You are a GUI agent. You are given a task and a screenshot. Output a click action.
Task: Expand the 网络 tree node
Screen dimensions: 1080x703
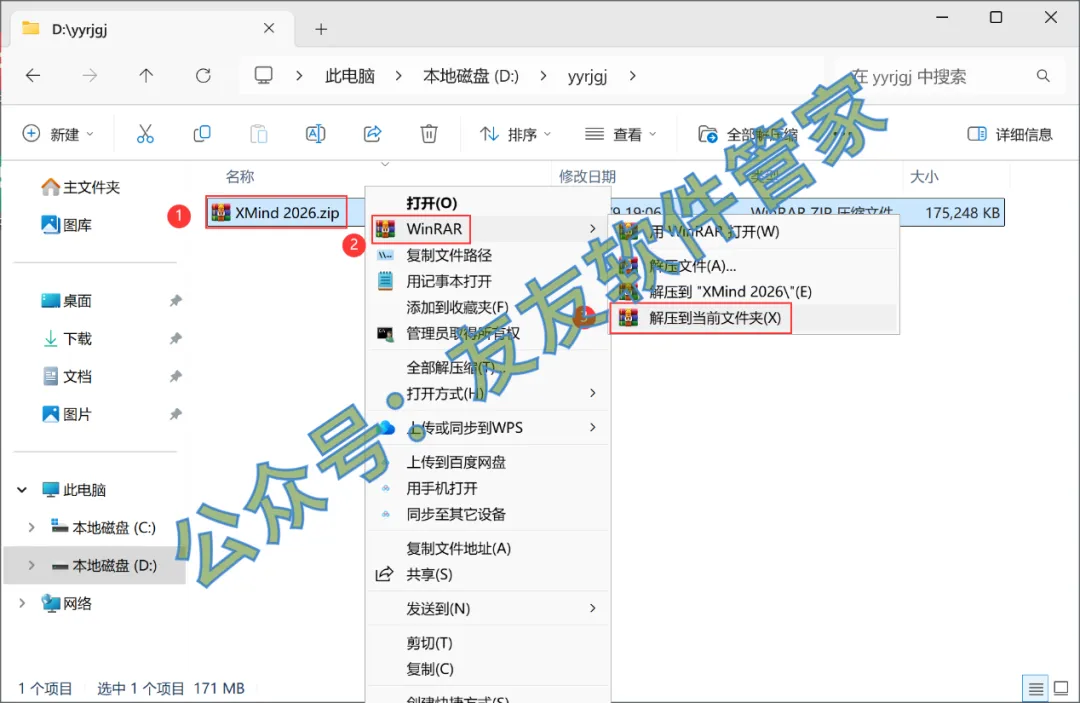(x=22, y=604)
